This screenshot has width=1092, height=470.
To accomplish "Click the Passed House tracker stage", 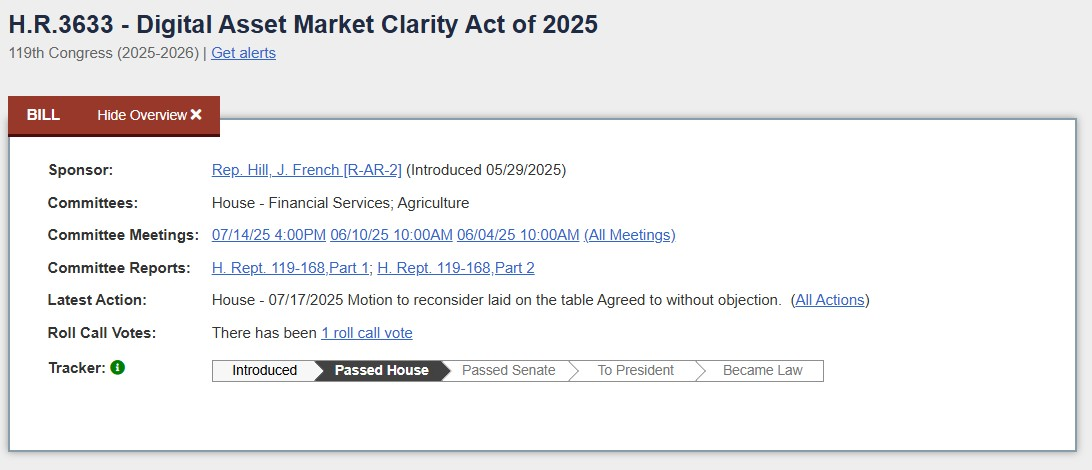I will (381, 371).
